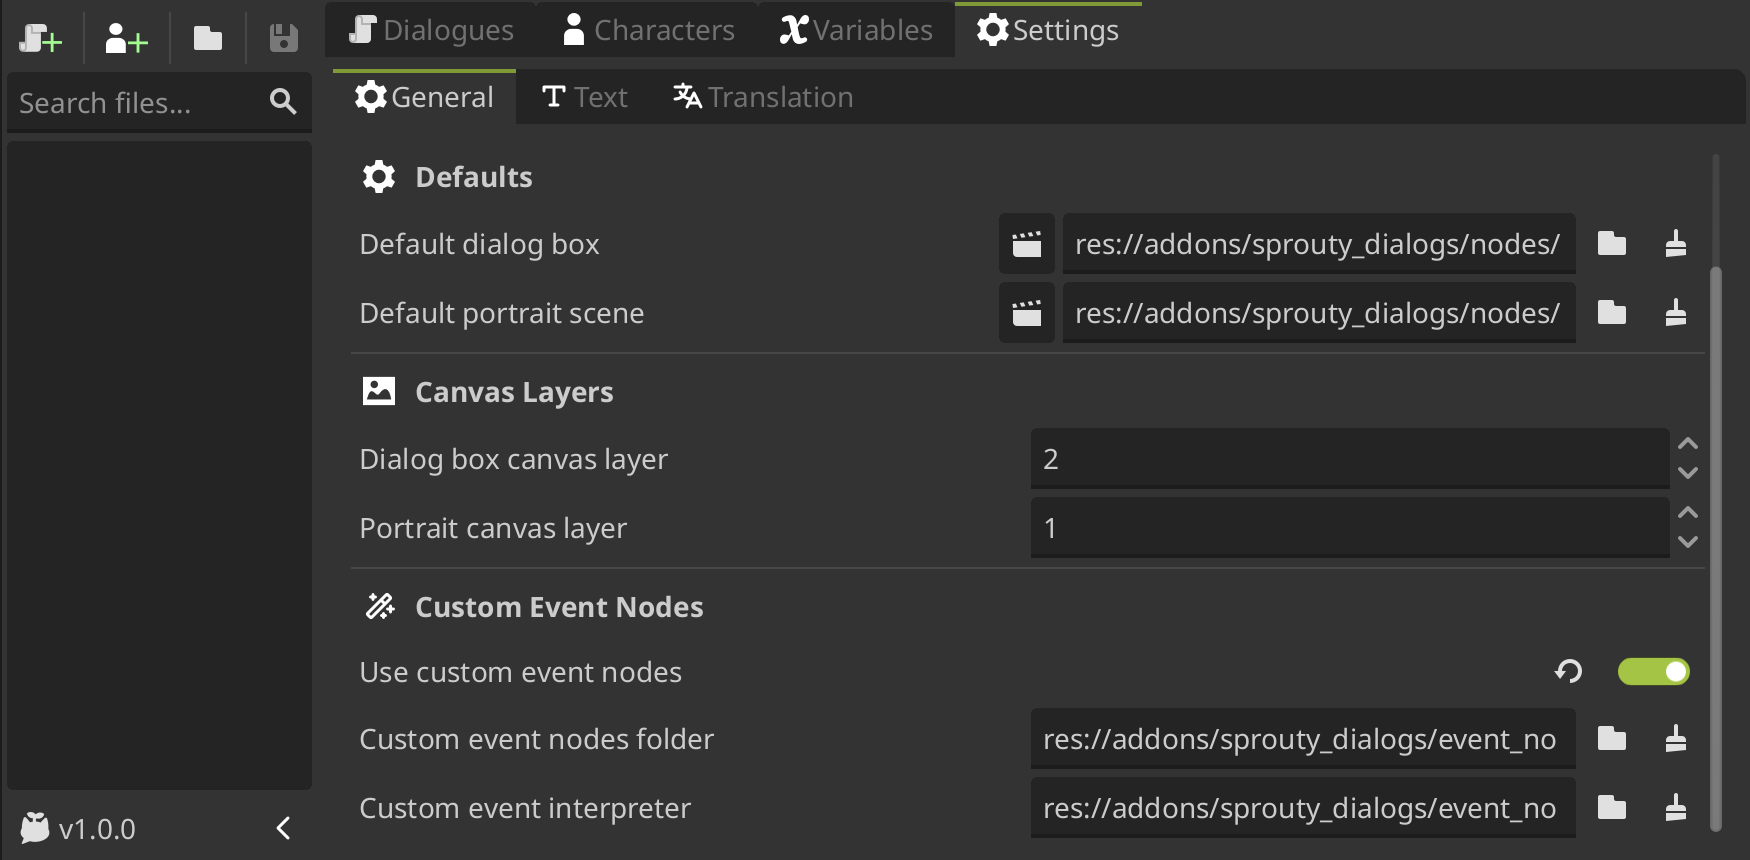Click the Custom event nodes folder label
This screenshot has height=860, width=1750.
tap(536, 739)
